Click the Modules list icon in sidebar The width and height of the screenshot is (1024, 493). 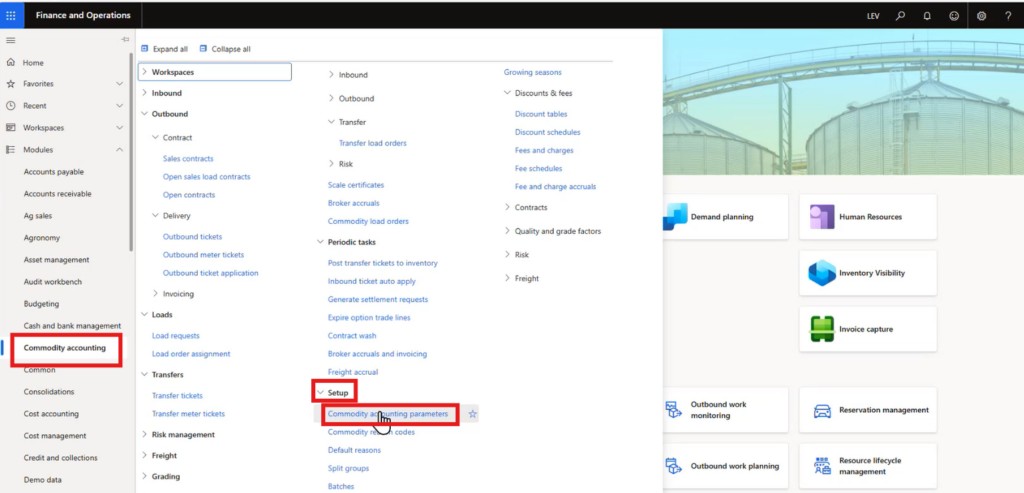coord(10,150)
